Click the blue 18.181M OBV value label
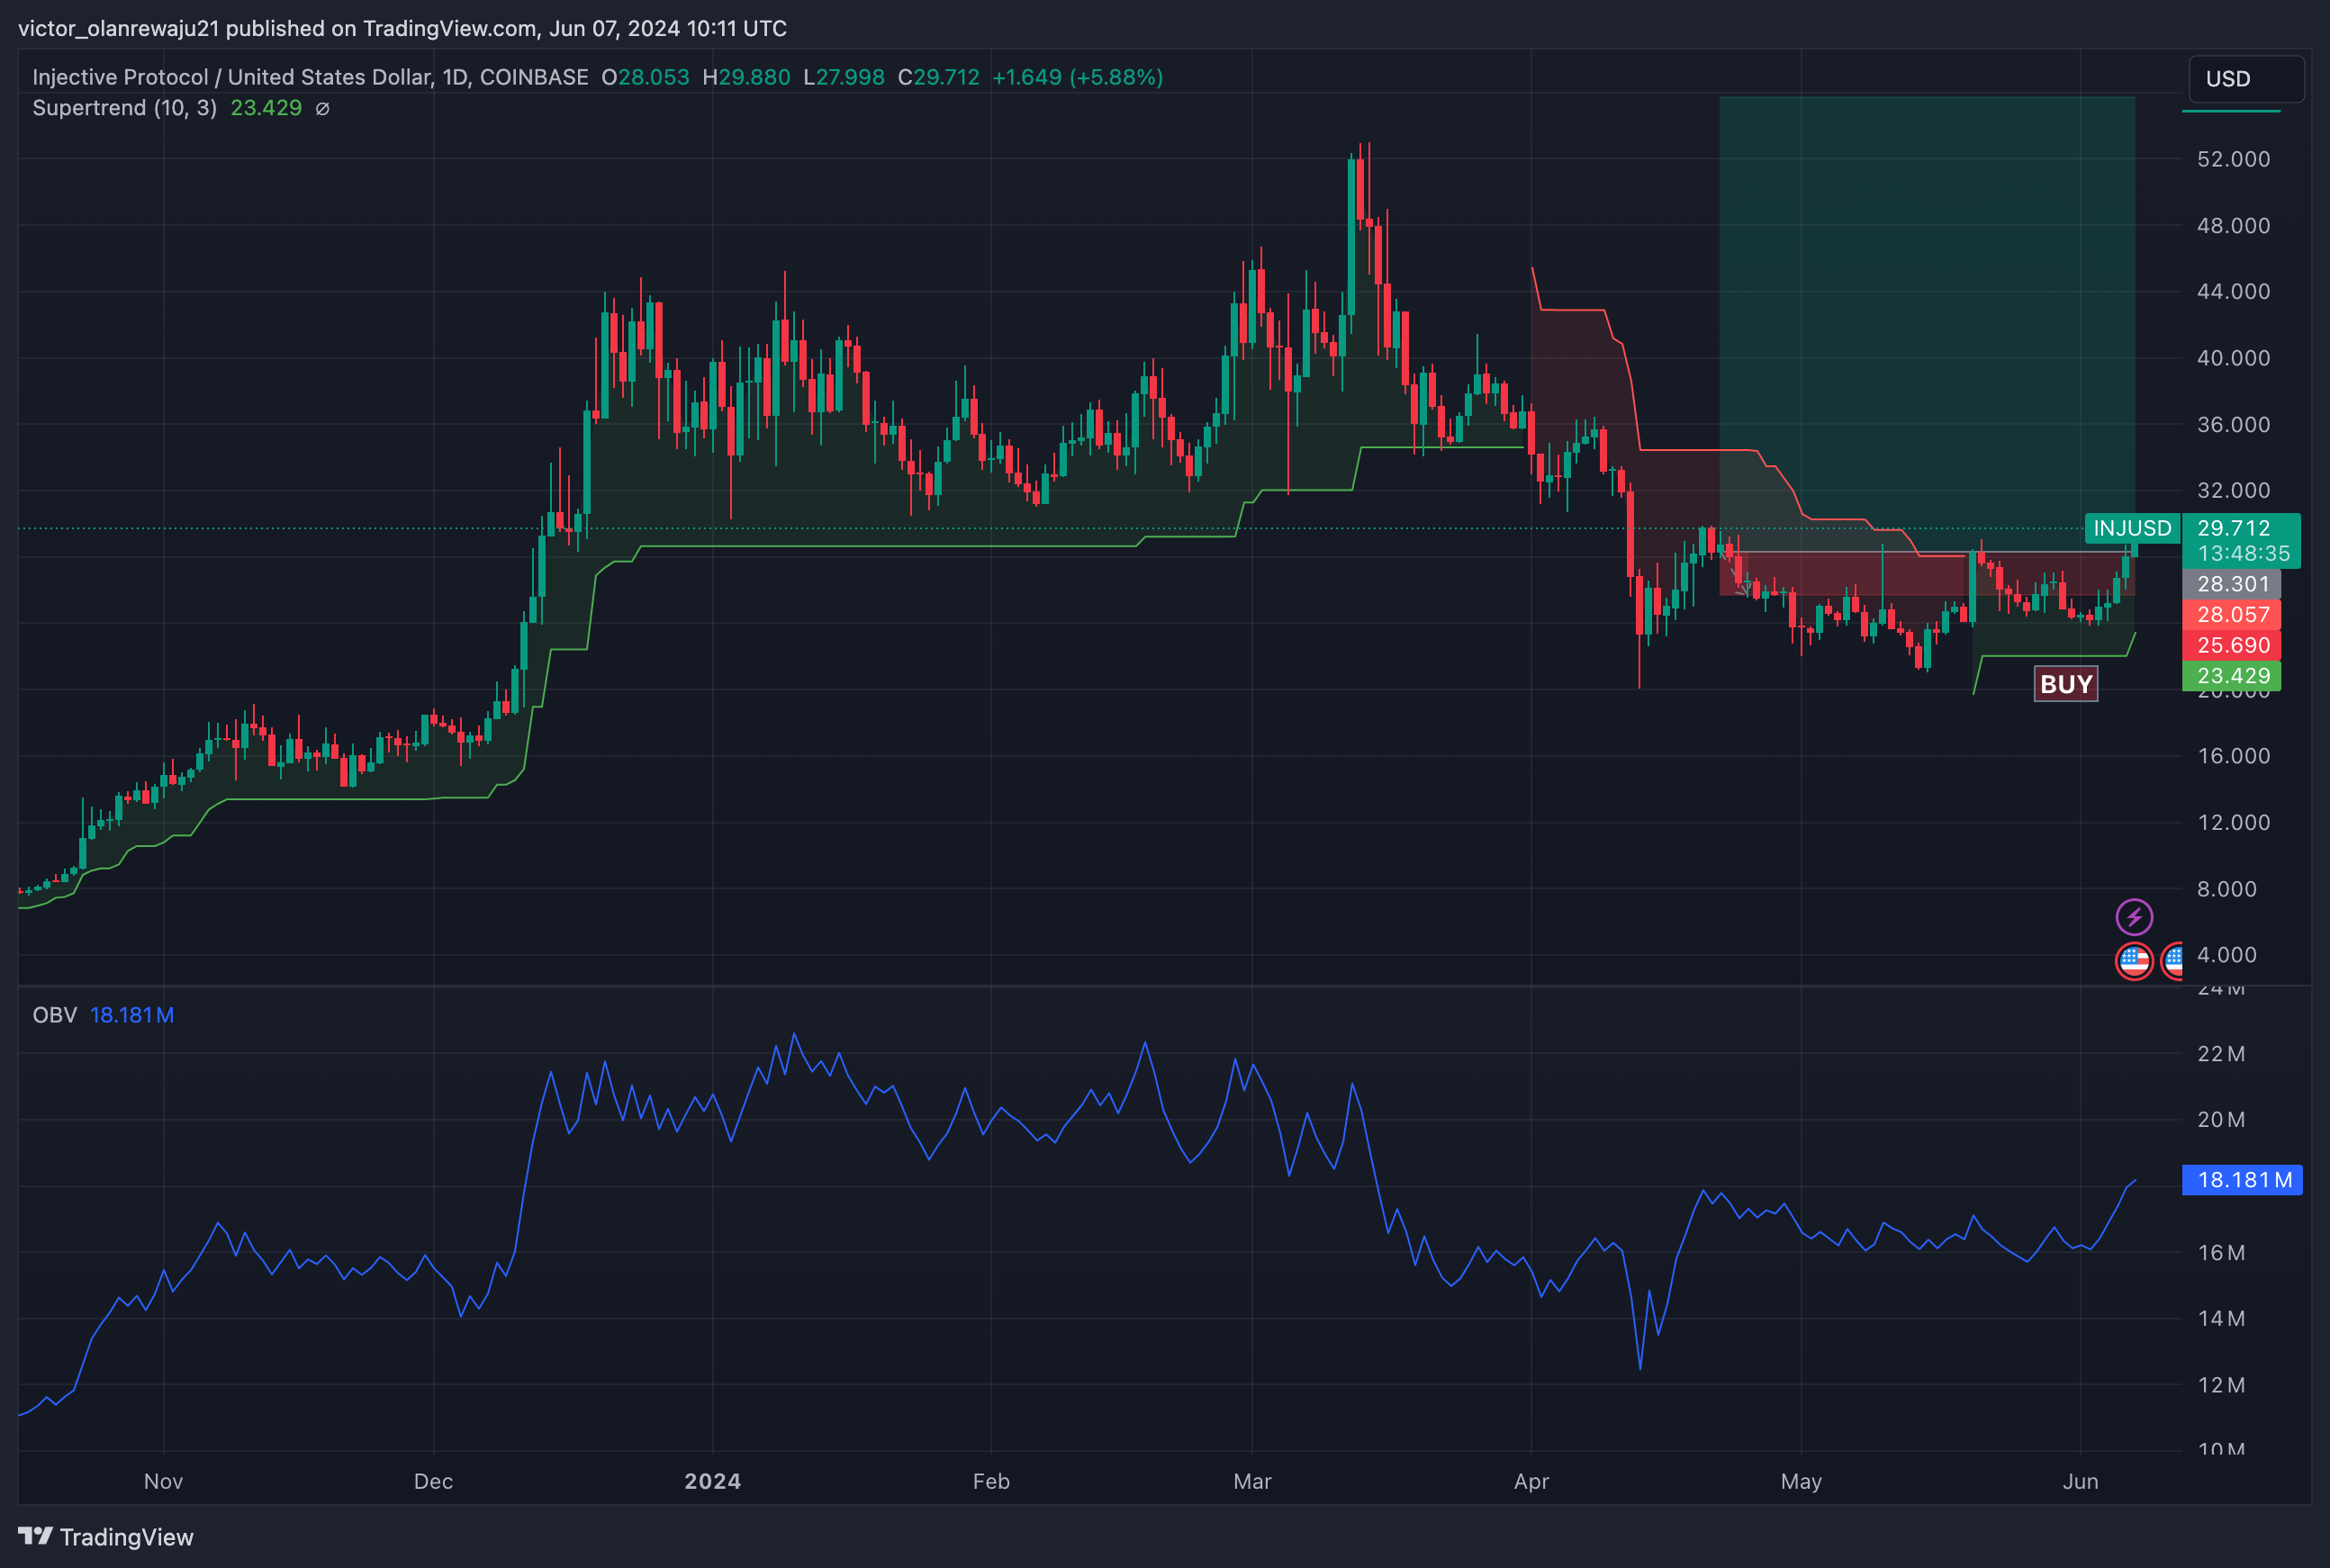The image size is (2330, 1568). (2242, 1180)
